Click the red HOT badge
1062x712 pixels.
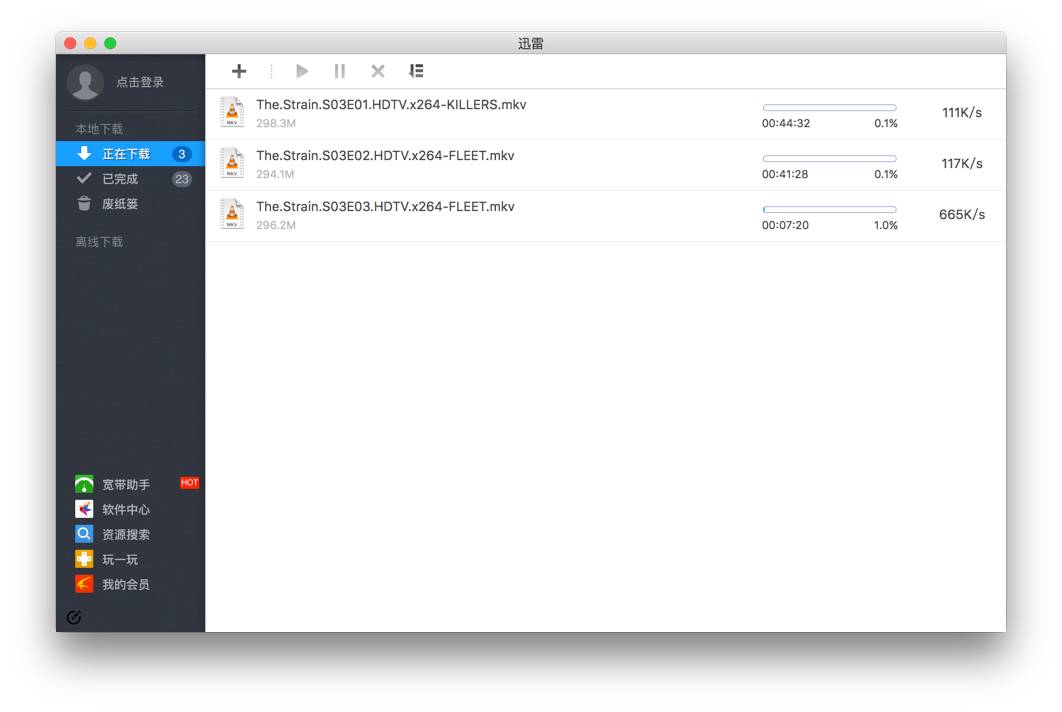click(190, 482)
